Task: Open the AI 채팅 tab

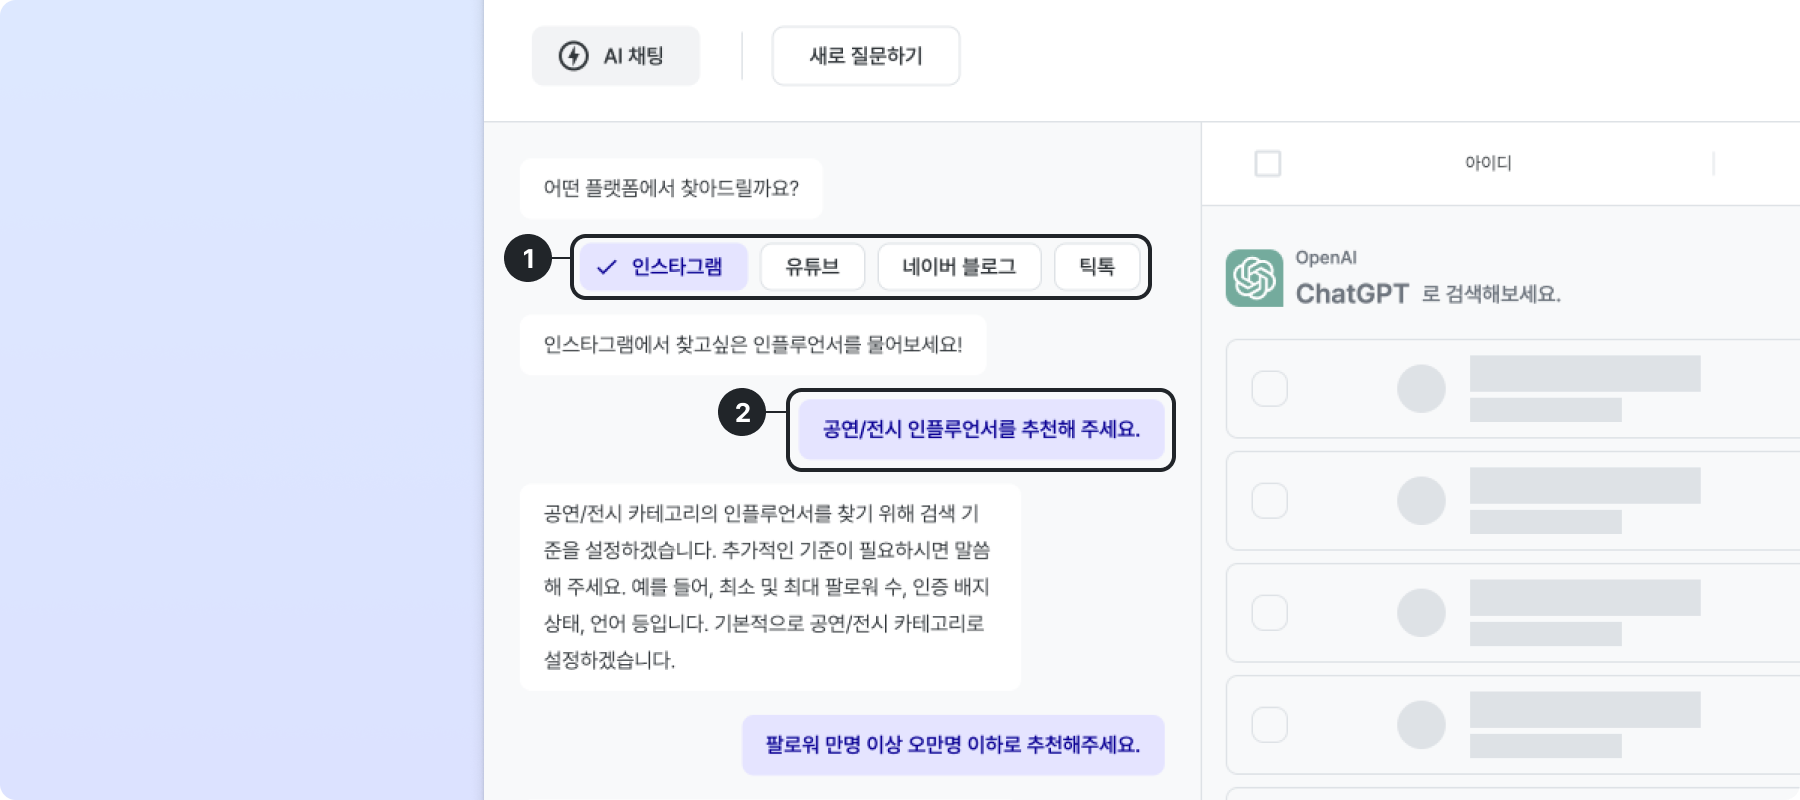Action: pyautogui.click(x=616, y=56)
